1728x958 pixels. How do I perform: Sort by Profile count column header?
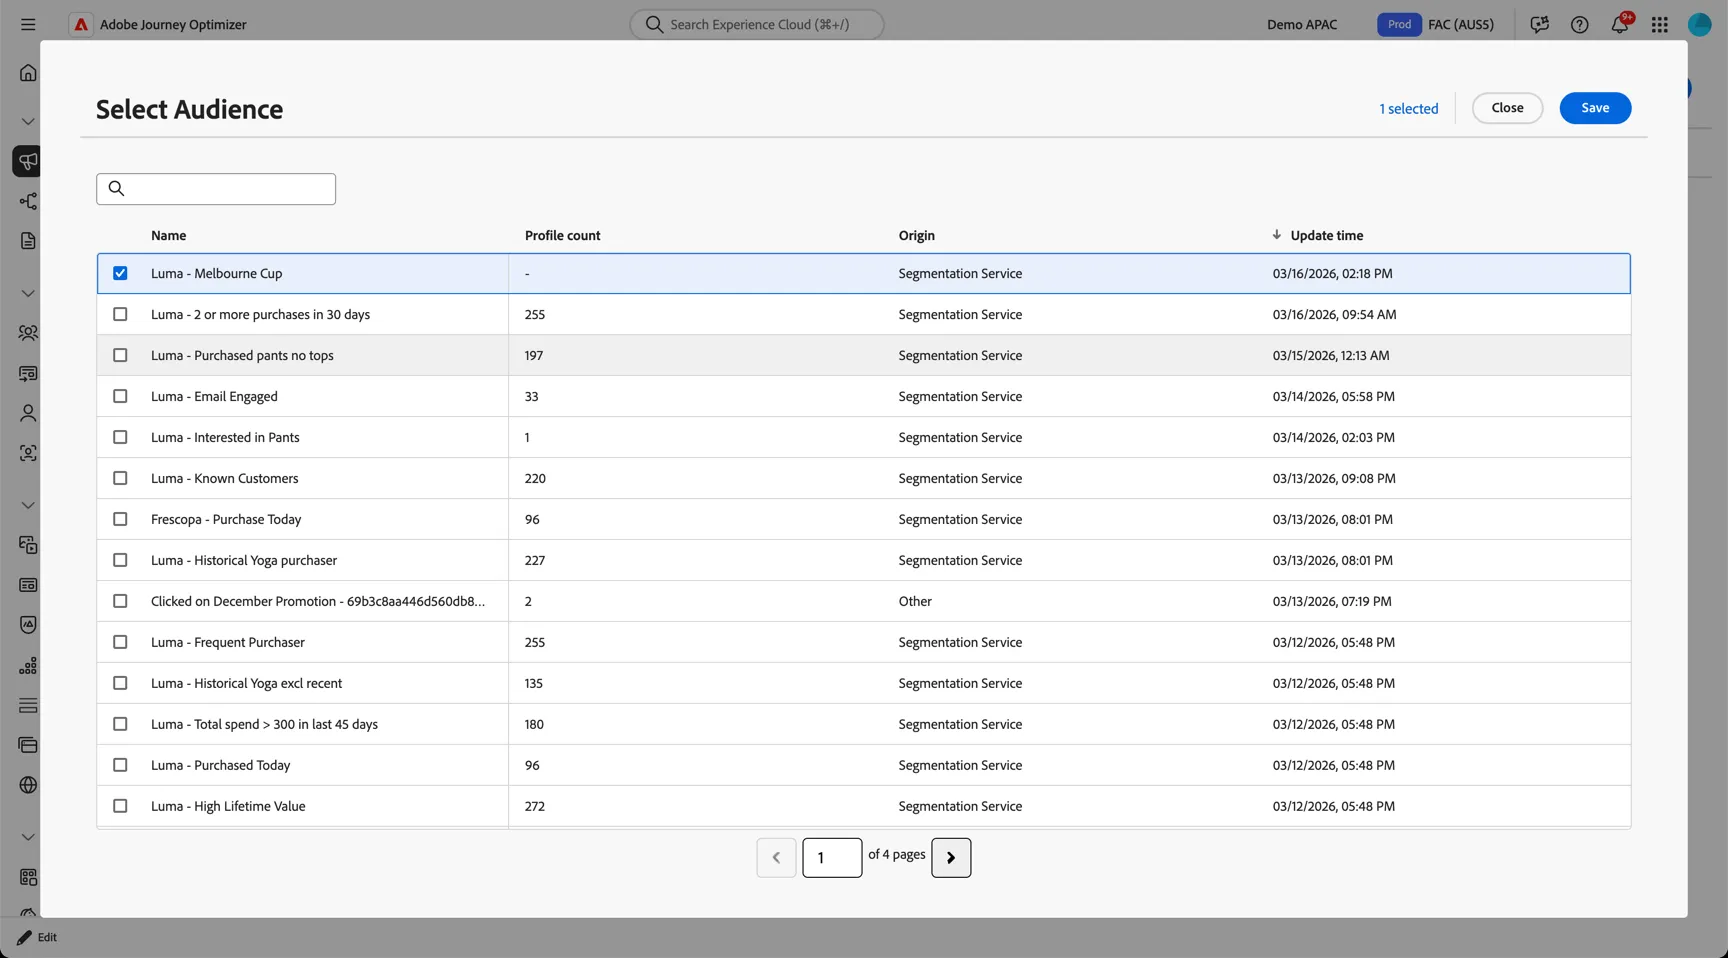pyautogui.click(x=563, y=236)
